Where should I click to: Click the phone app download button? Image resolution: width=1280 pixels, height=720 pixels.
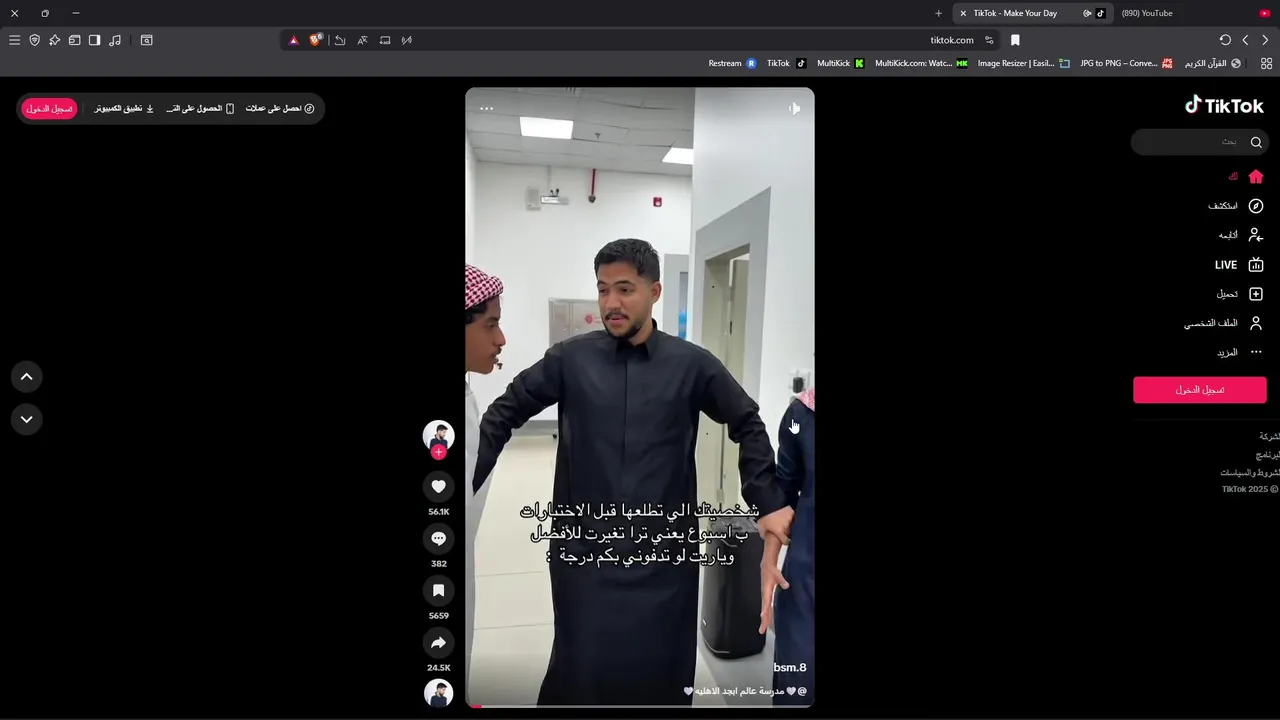click(x=200, y=108)
